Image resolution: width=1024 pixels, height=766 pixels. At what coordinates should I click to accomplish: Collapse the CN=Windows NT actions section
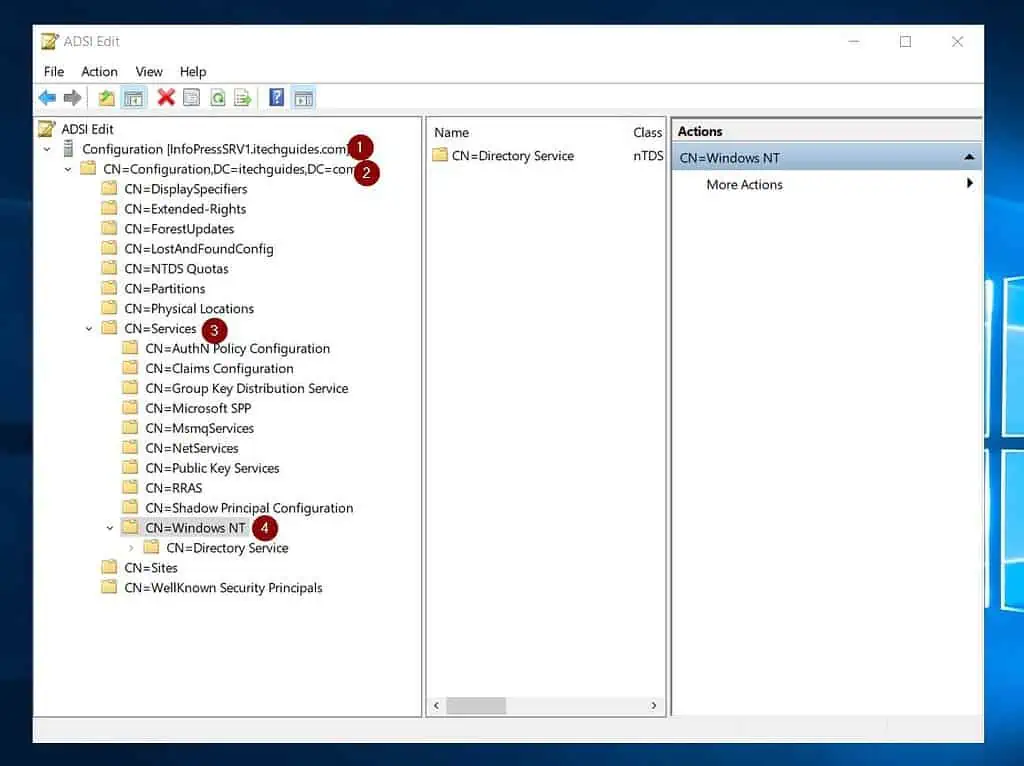tap(969, 157)
